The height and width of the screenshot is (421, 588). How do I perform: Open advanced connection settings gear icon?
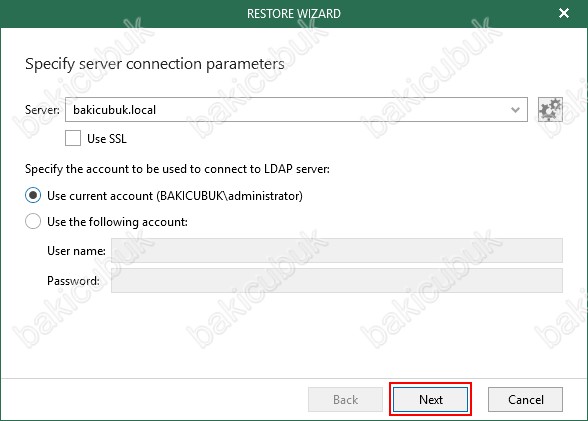pos(550,109)
